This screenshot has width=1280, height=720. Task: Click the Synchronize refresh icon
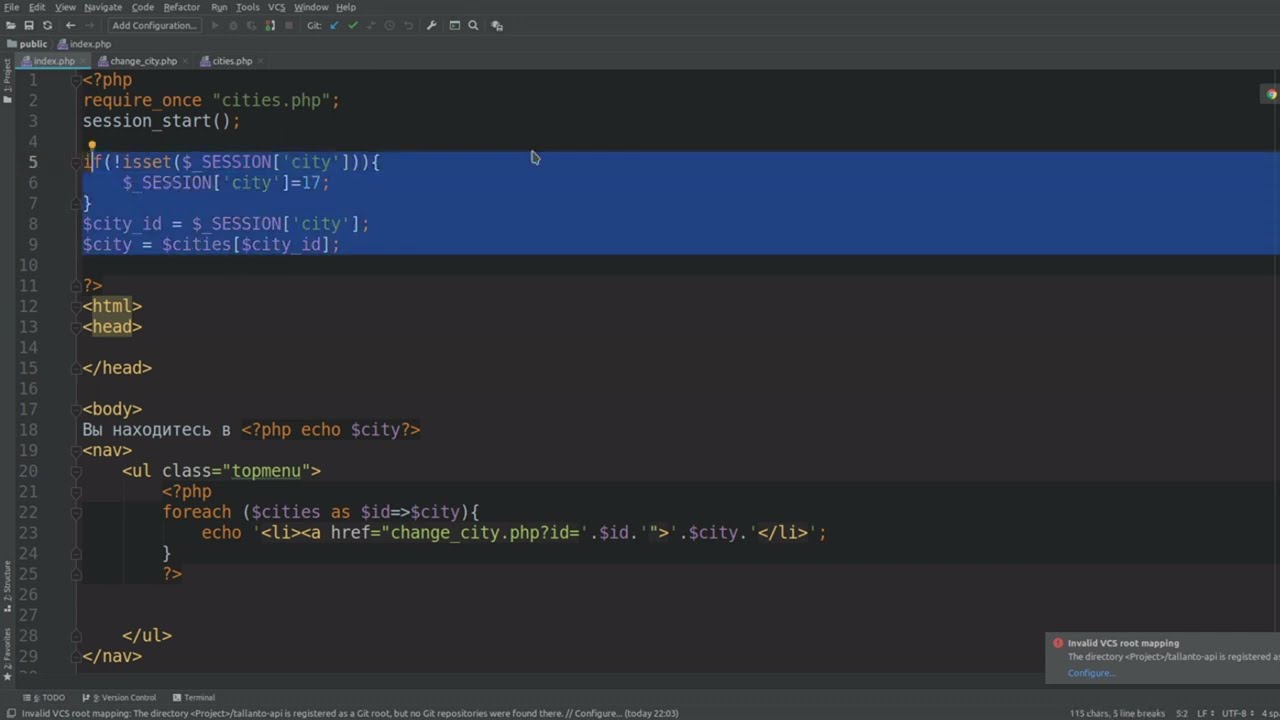[47, 25]
